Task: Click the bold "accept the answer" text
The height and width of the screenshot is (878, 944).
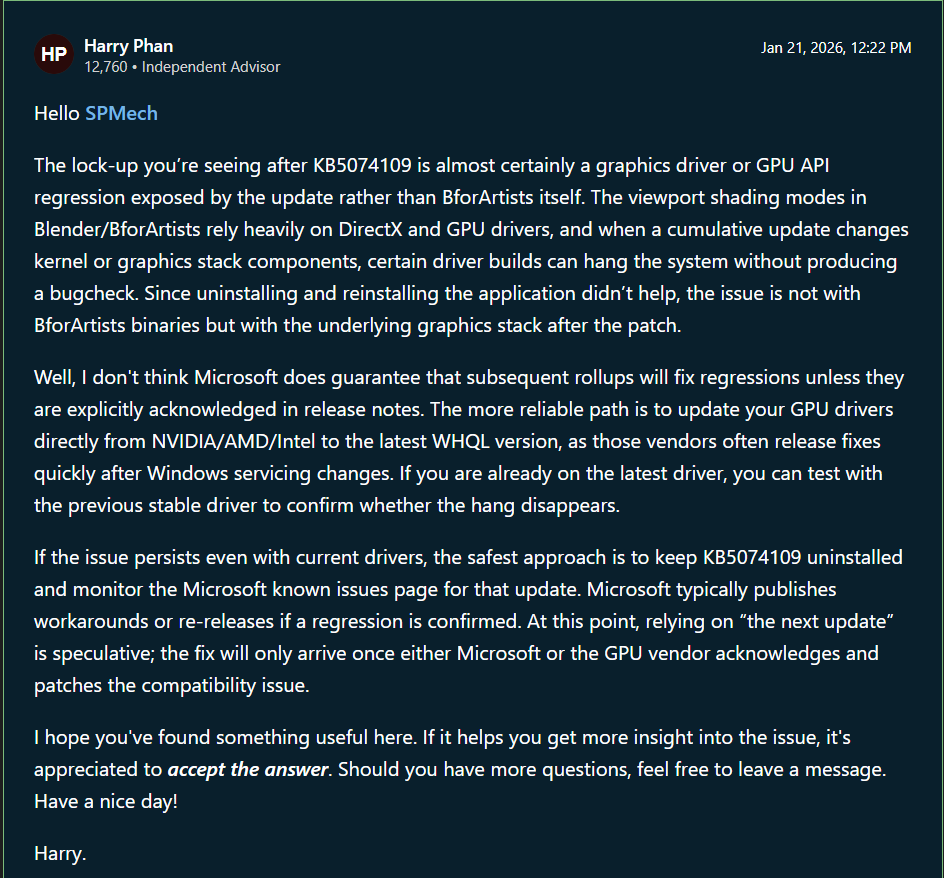Action: click(x=248, y=769)
